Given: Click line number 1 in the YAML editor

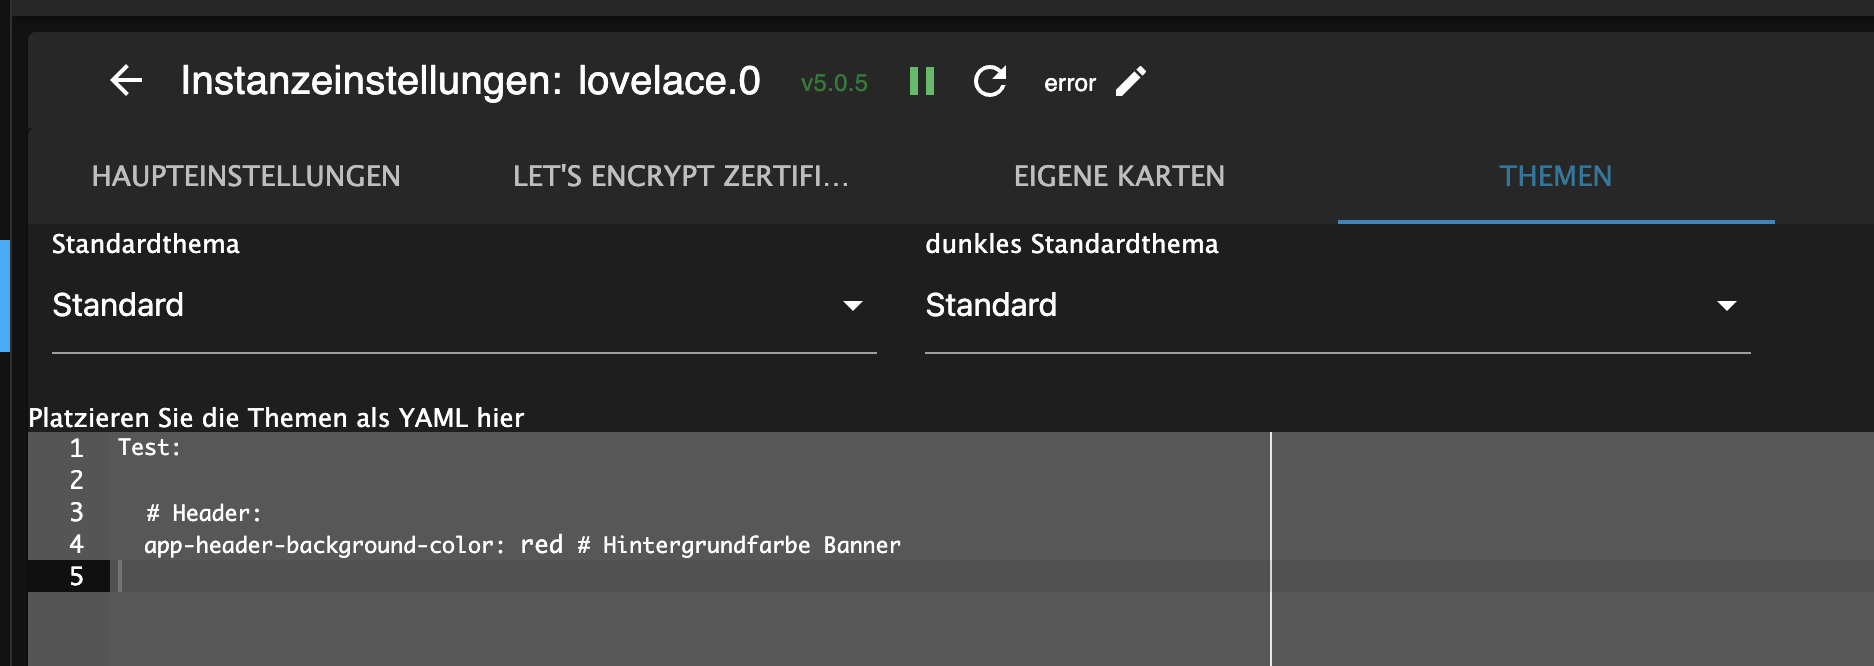Looking at the screenshot, I should [74, 449].
